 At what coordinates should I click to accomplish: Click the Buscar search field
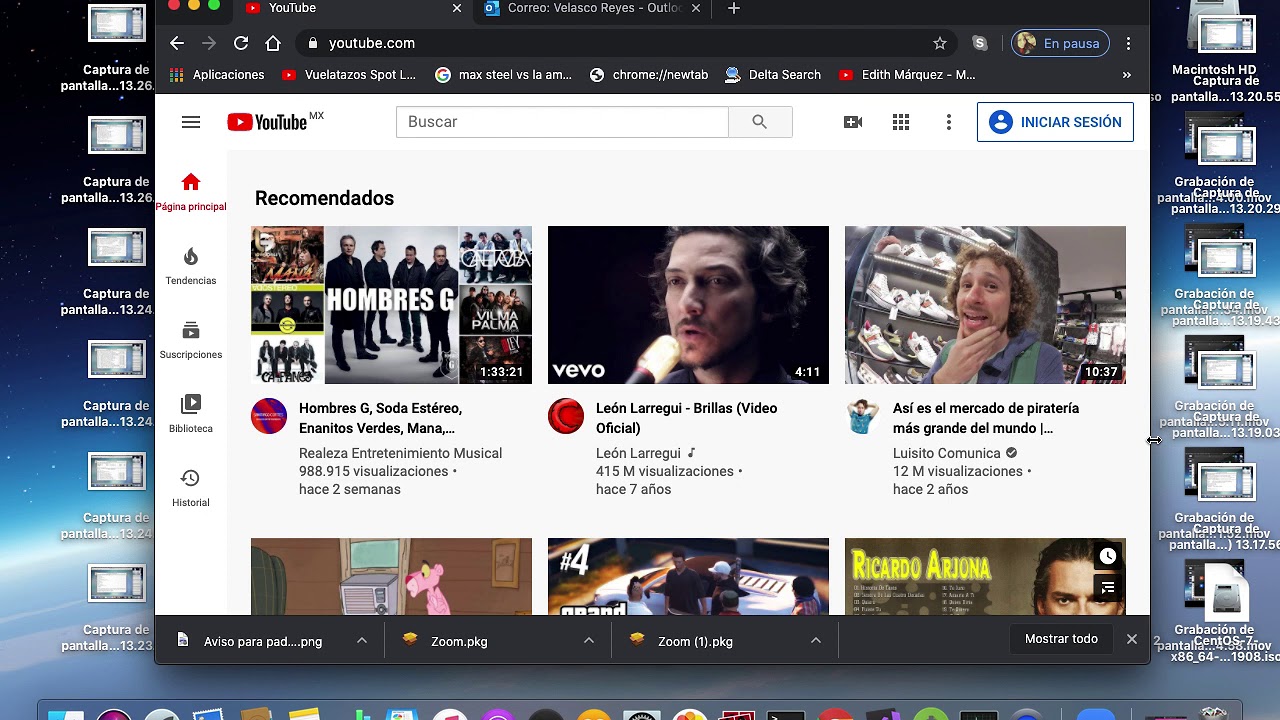coord(563,122)
